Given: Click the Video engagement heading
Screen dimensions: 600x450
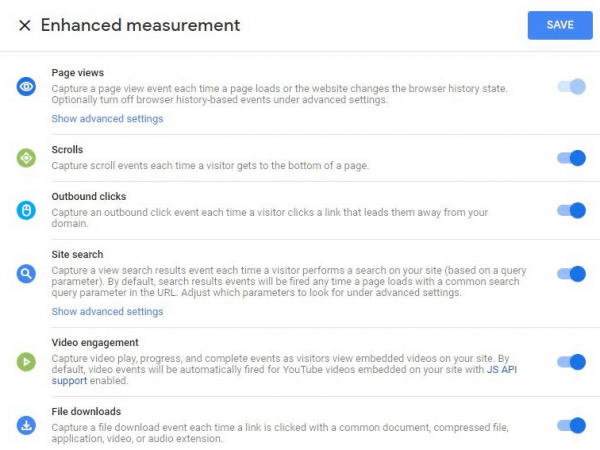Looking at the screenshot, I should (x=95, y=343).
